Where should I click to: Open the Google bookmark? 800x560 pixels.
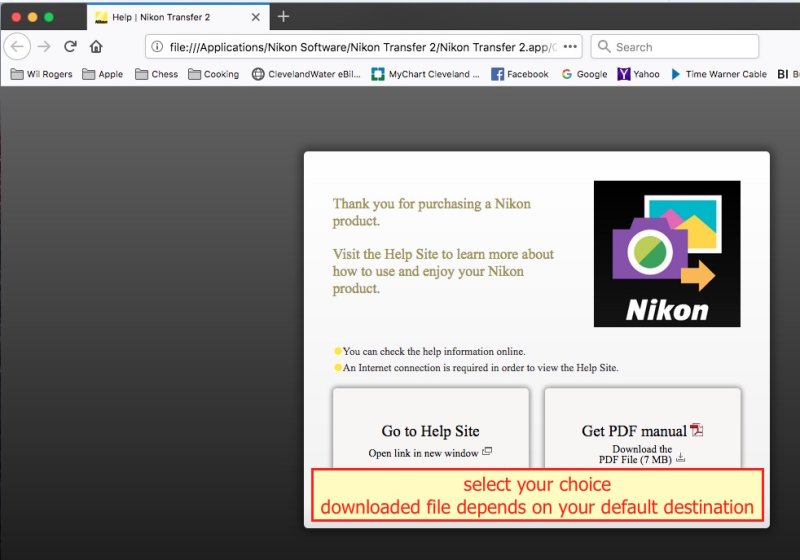[584, 74]
